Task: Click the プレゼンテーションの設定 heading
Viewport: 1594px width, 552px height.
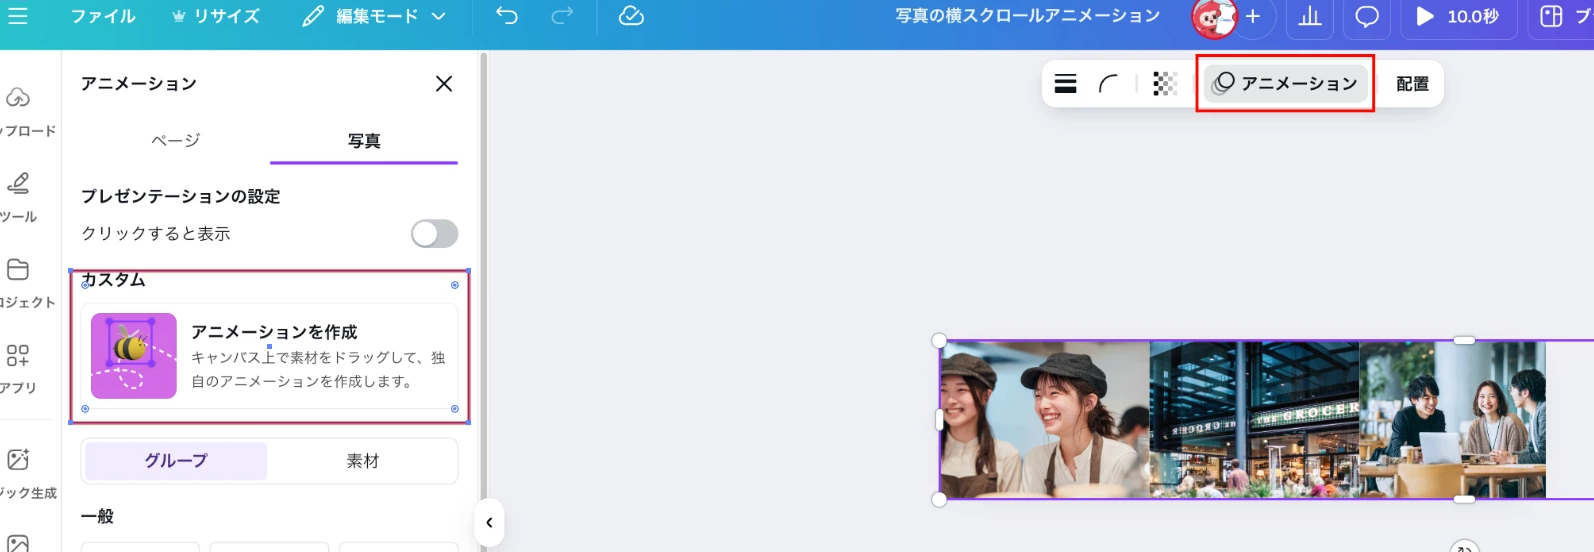Action: [x=181, y=197]
